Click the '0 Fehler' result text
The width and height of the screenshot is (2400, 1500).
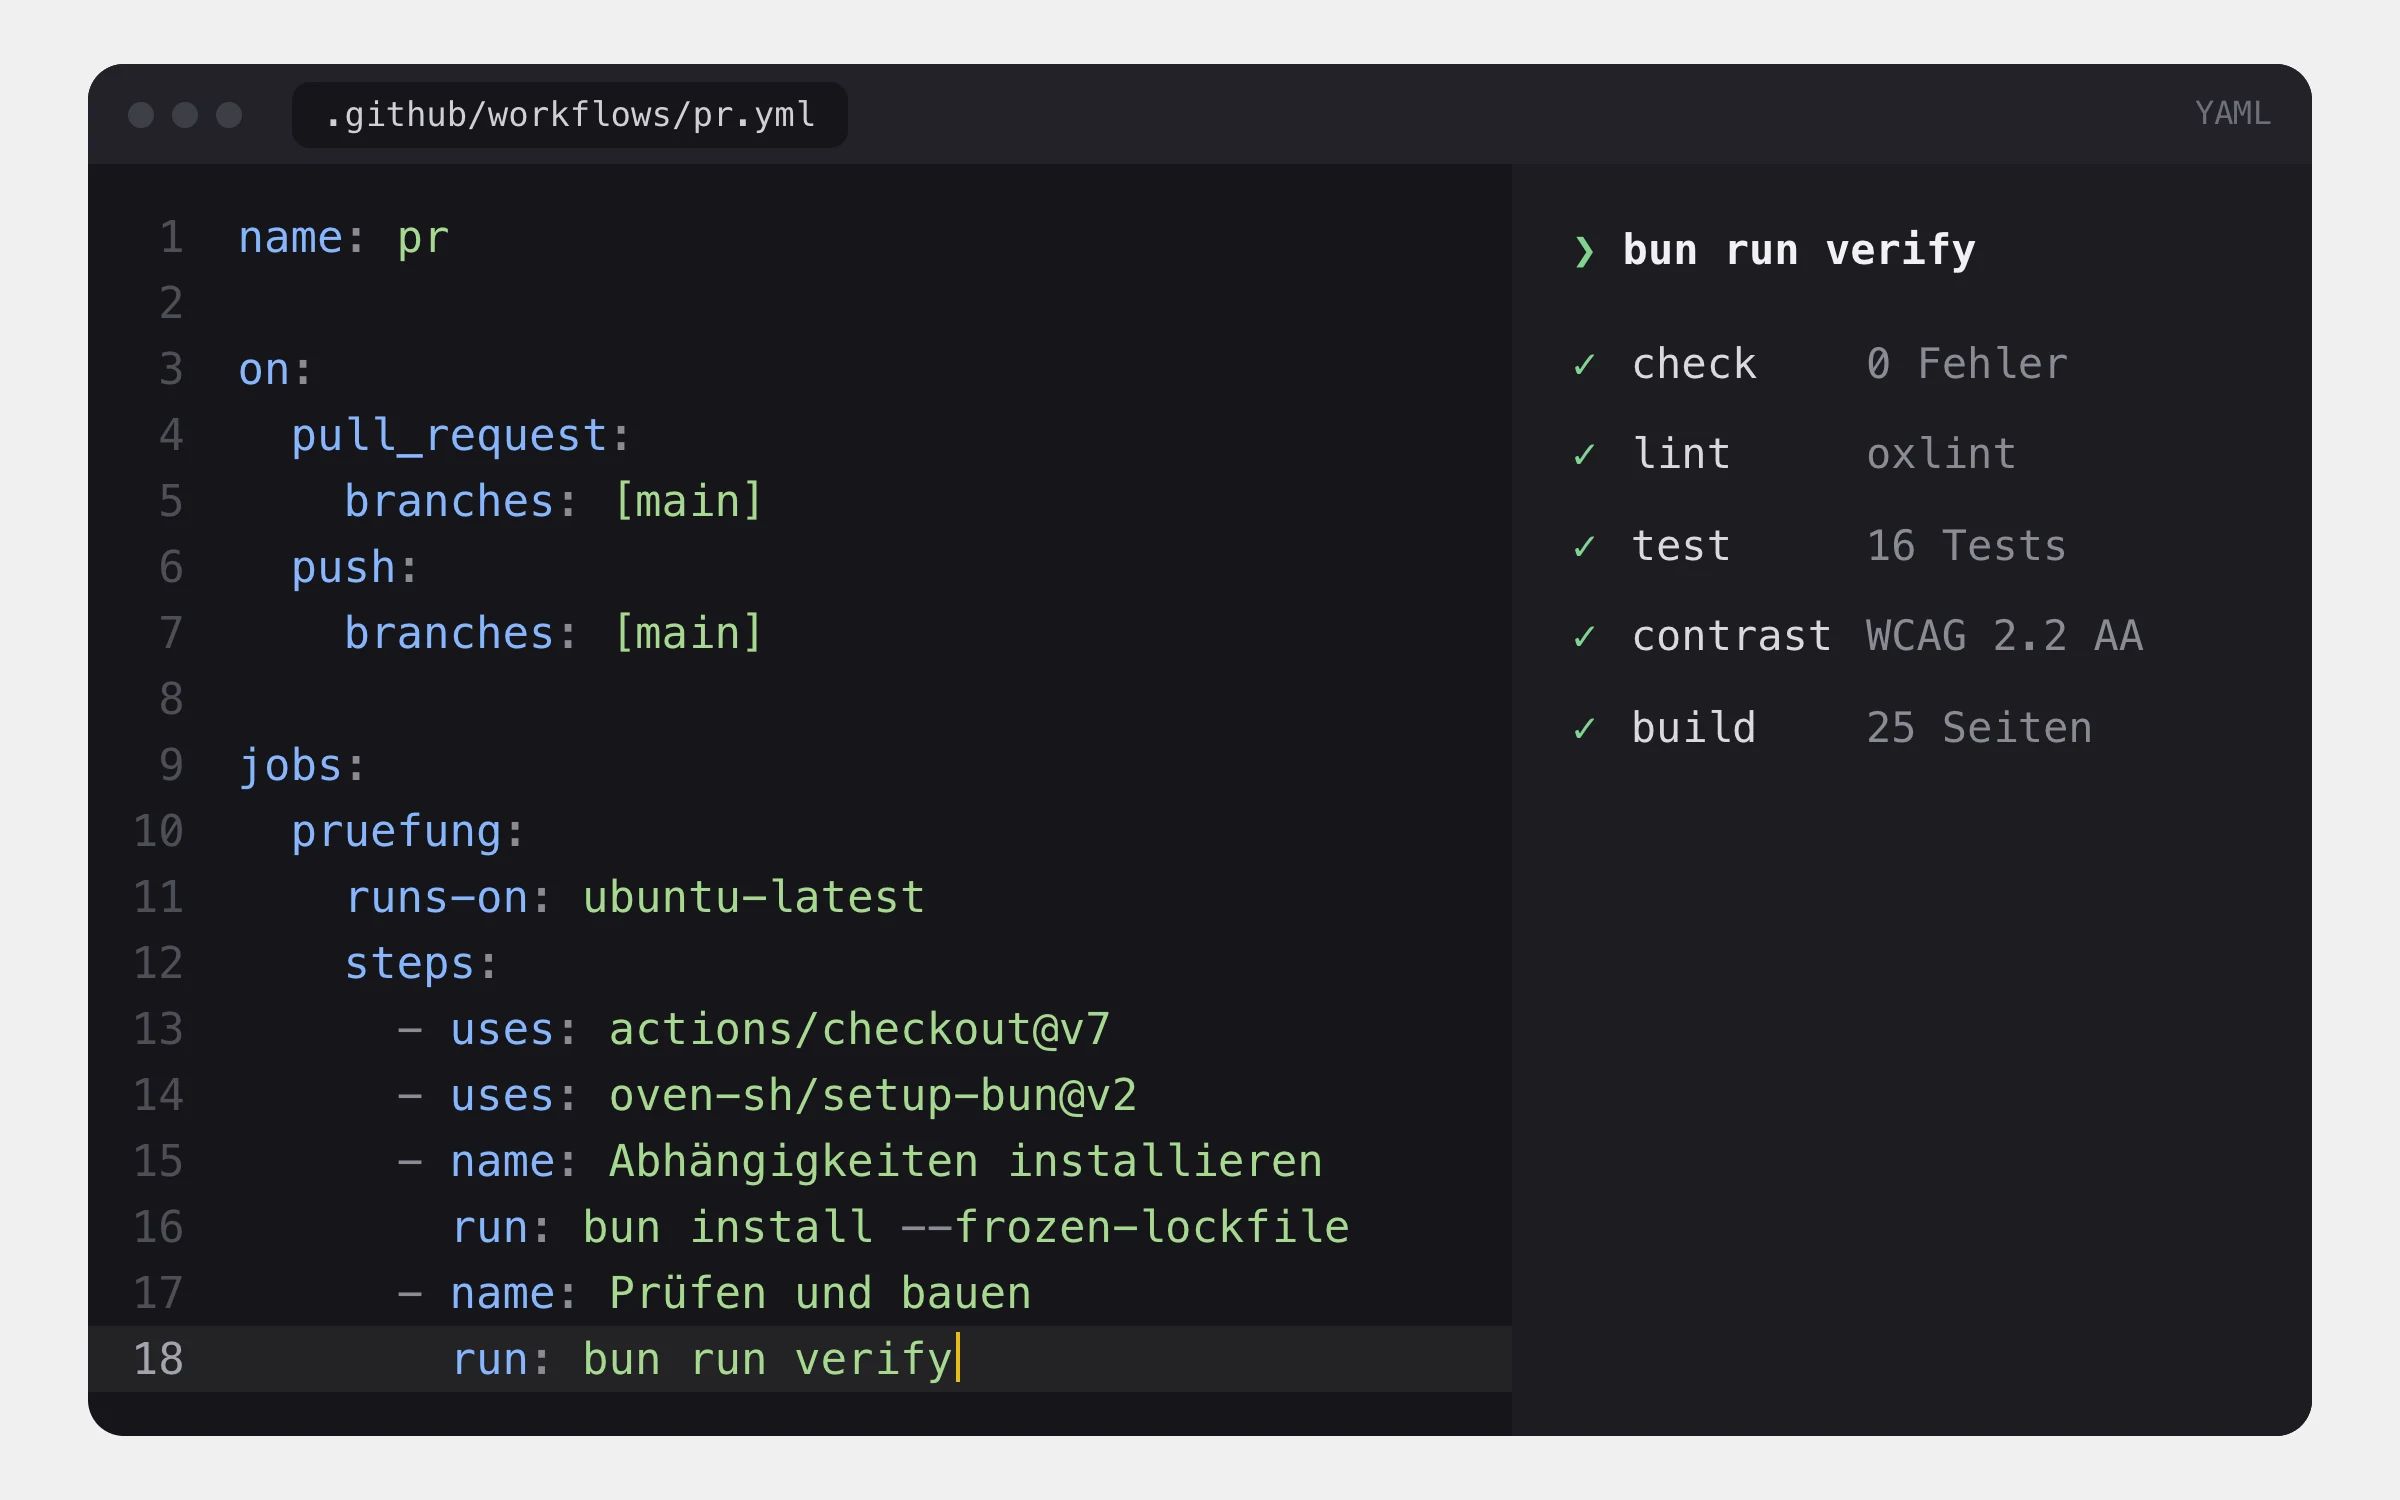tap(1967, 364)
